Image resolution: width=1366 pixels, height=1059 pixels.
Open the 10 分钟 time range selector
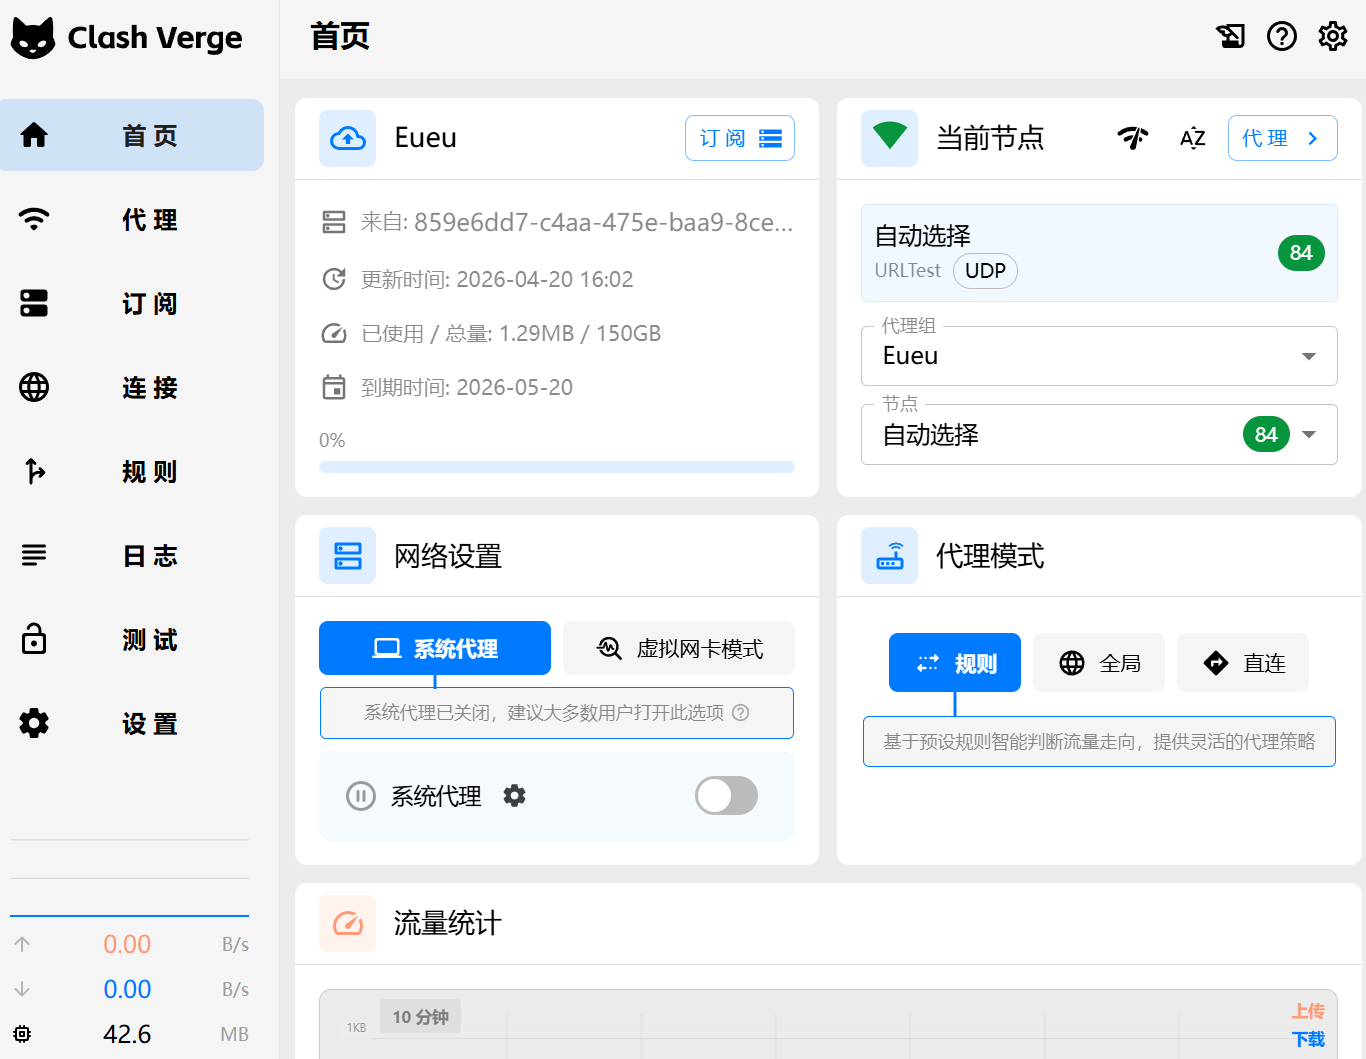(x=420, y=1017)
